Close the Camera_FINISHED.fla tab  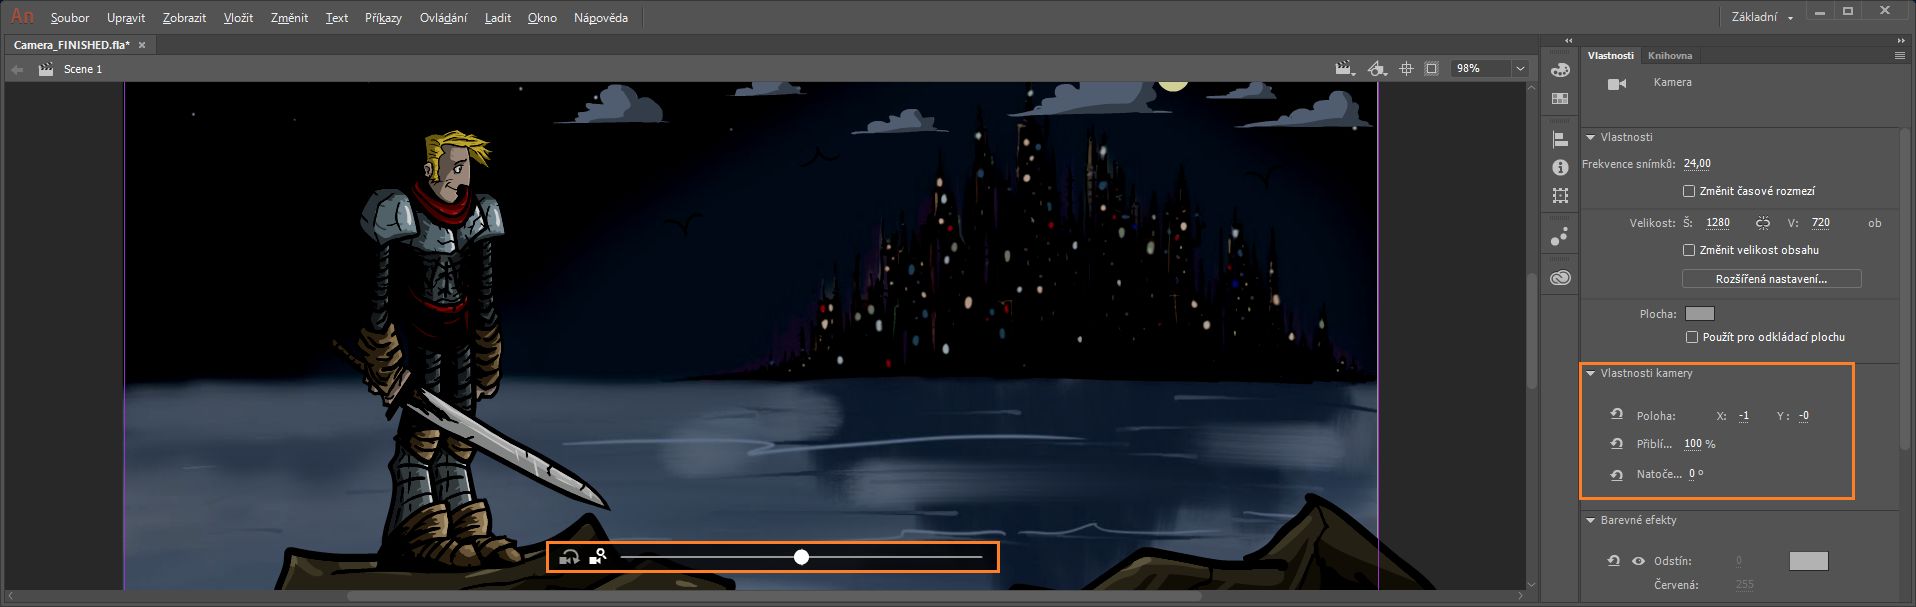(142, 45)
